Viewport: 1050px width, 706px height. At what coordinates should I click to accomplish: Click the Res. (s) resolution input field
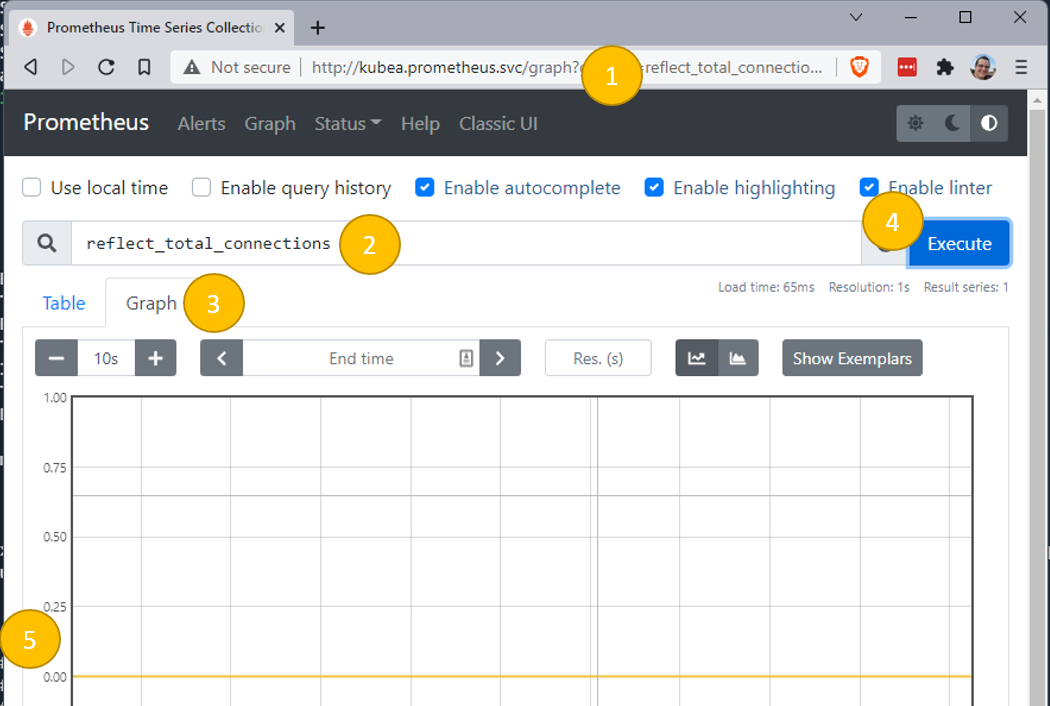pyautogui.click(x=598, y=358)
